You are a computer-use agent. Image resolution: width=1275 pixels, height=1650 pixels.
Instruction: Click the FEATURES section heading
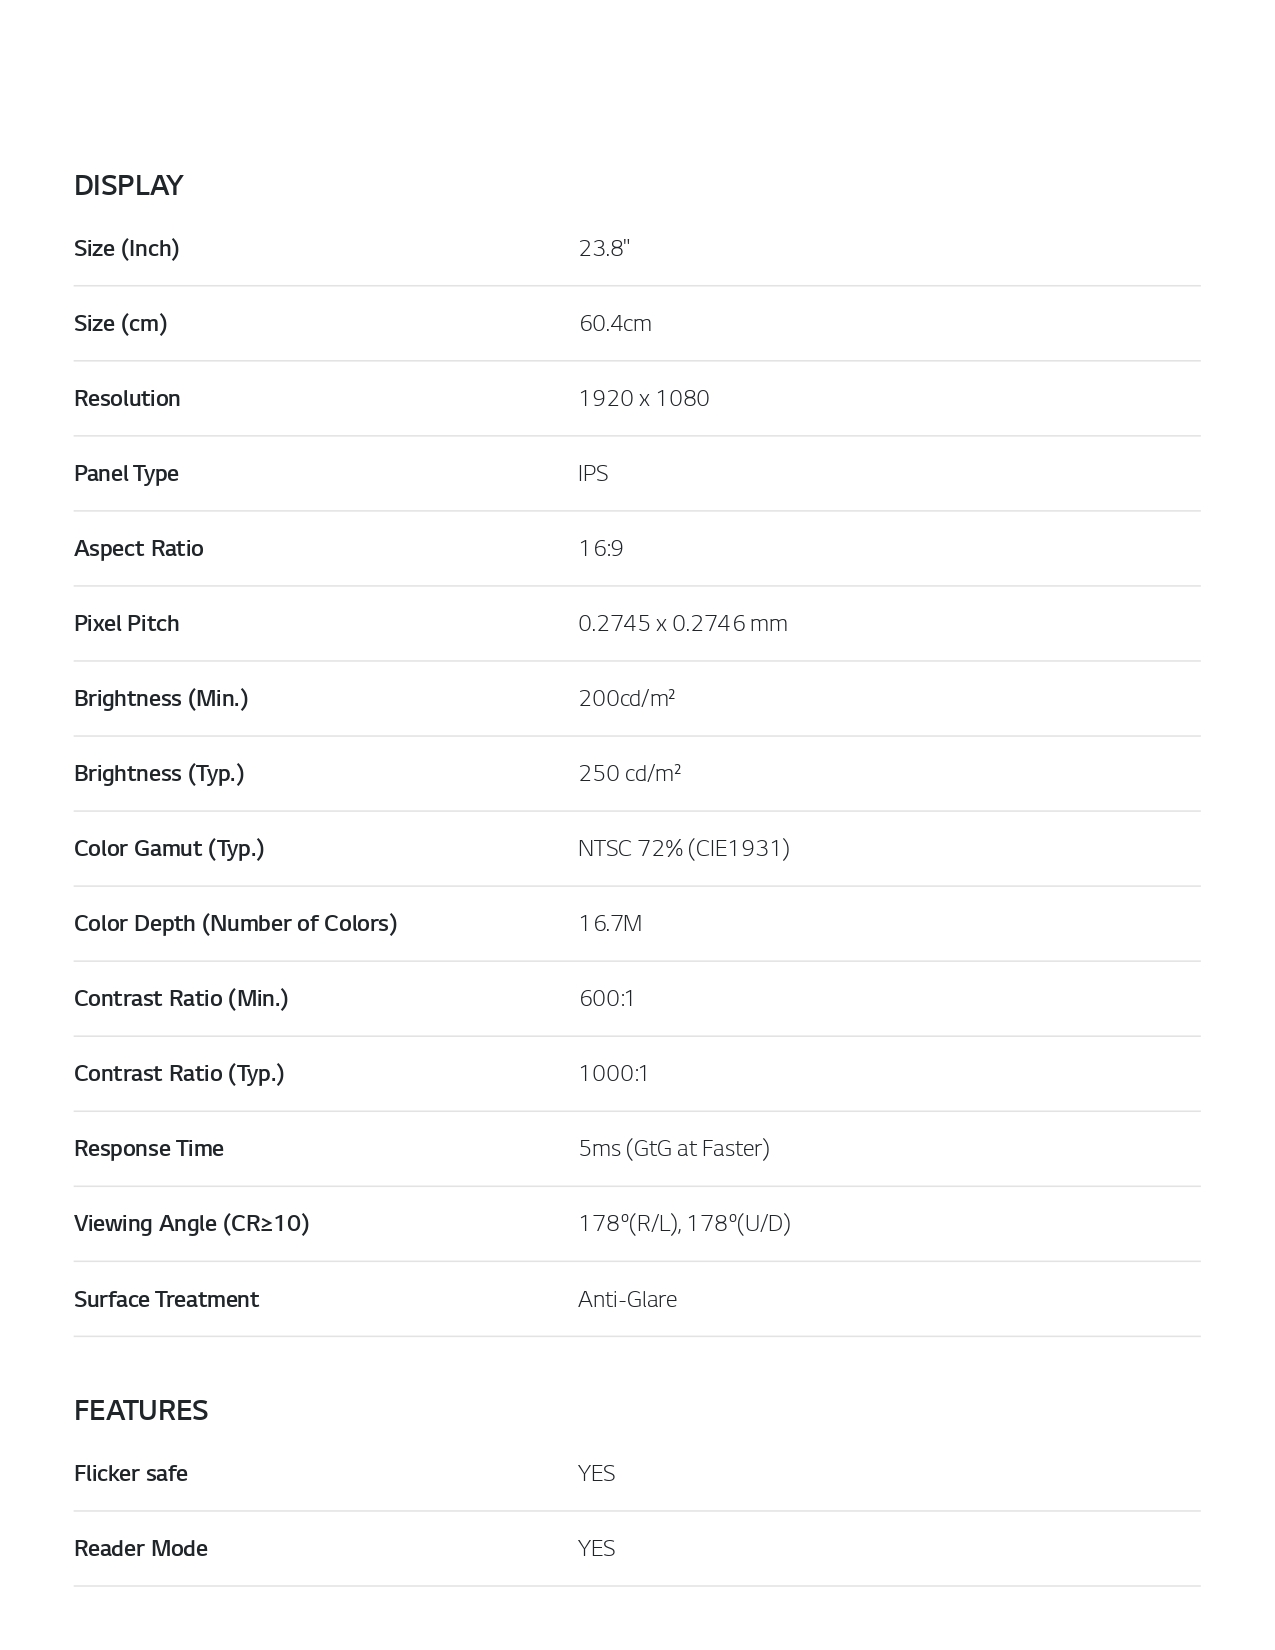(x=141, y=1410)
